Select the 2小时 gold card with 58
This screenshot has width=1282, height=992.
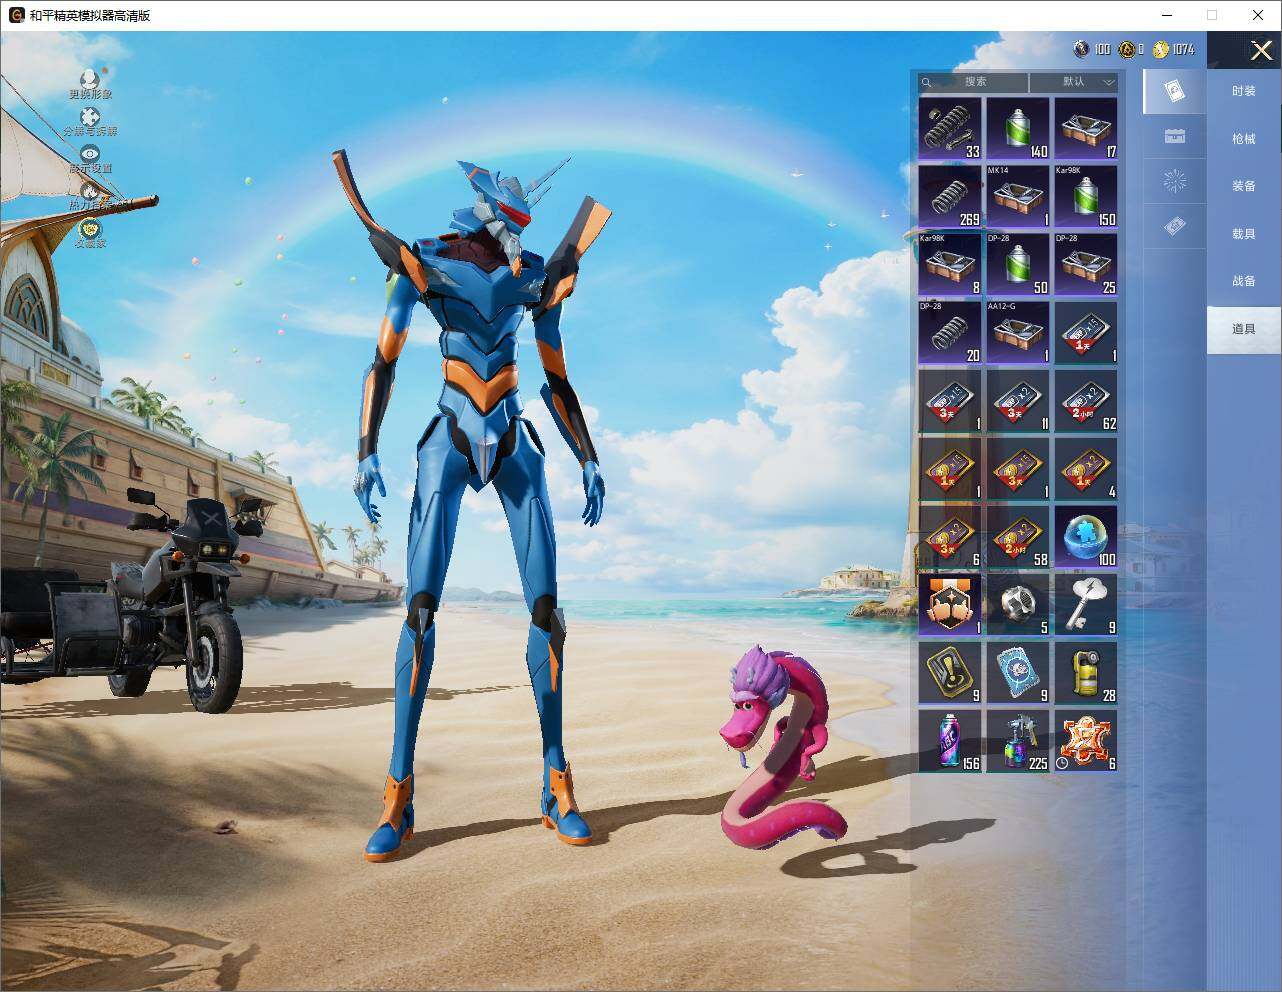click(1018, 536)
